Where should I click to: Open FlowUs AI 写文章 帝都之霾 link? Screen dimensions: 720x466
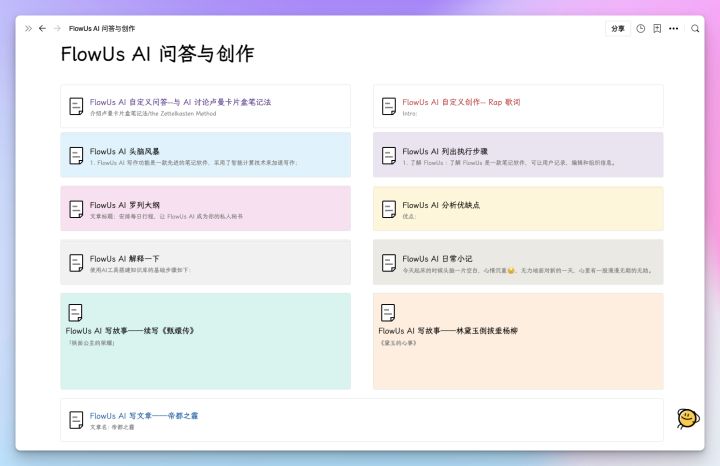point(144,415)
